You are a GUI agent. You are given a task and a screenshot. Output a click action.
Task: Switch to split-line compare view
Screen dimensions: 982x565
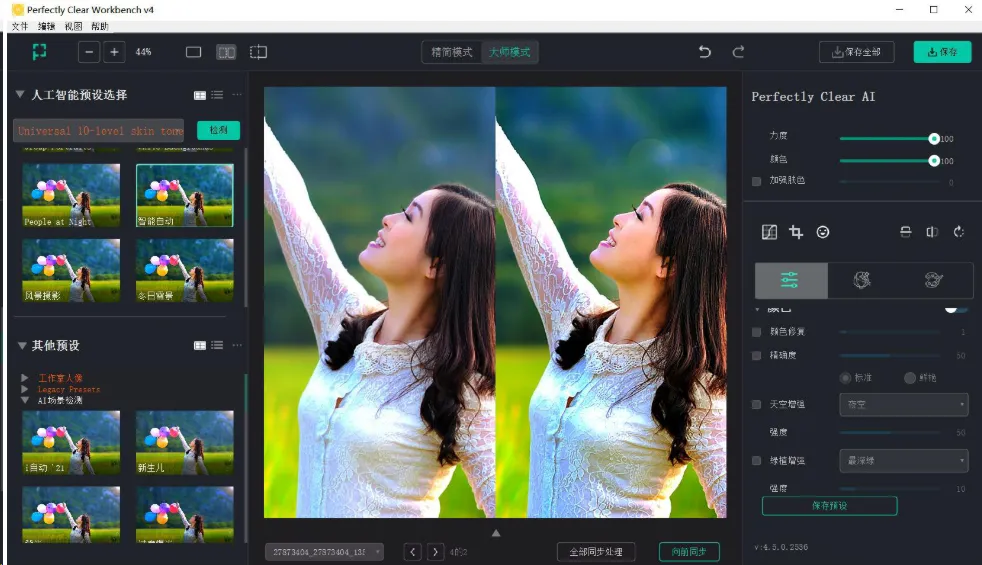(258, 52)
